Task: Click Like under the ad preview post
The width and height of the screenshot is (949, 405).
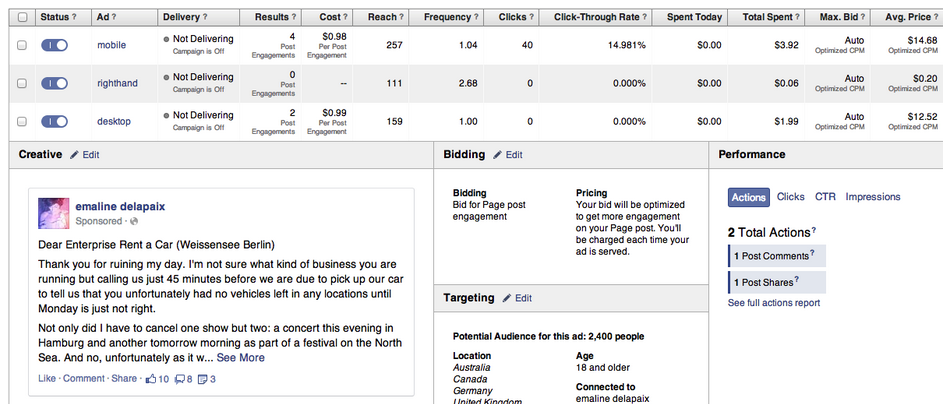Action: pos(47,379)
